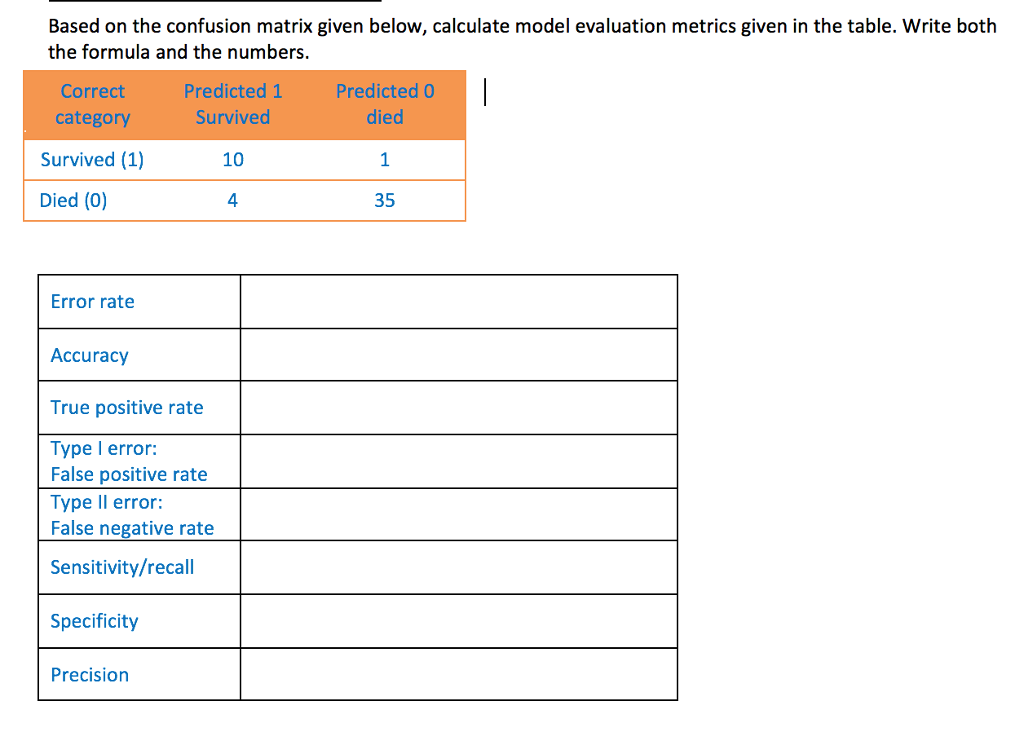The width and height of the screenshot is (1024, 732).
Task: Click the Accuracy label cell
Action: [x=139, y=355]
